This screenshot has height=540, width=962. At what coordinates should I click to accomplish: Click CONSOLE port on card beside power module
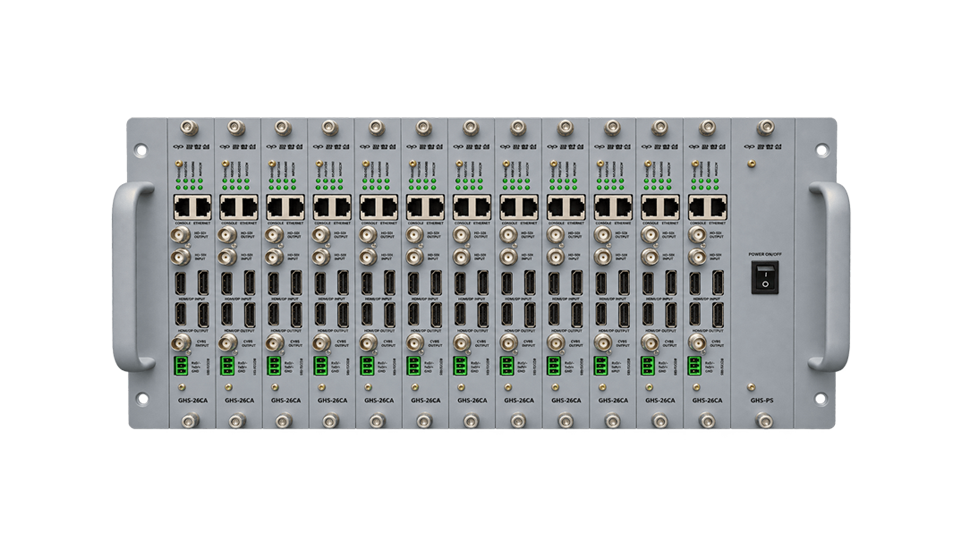698,207
